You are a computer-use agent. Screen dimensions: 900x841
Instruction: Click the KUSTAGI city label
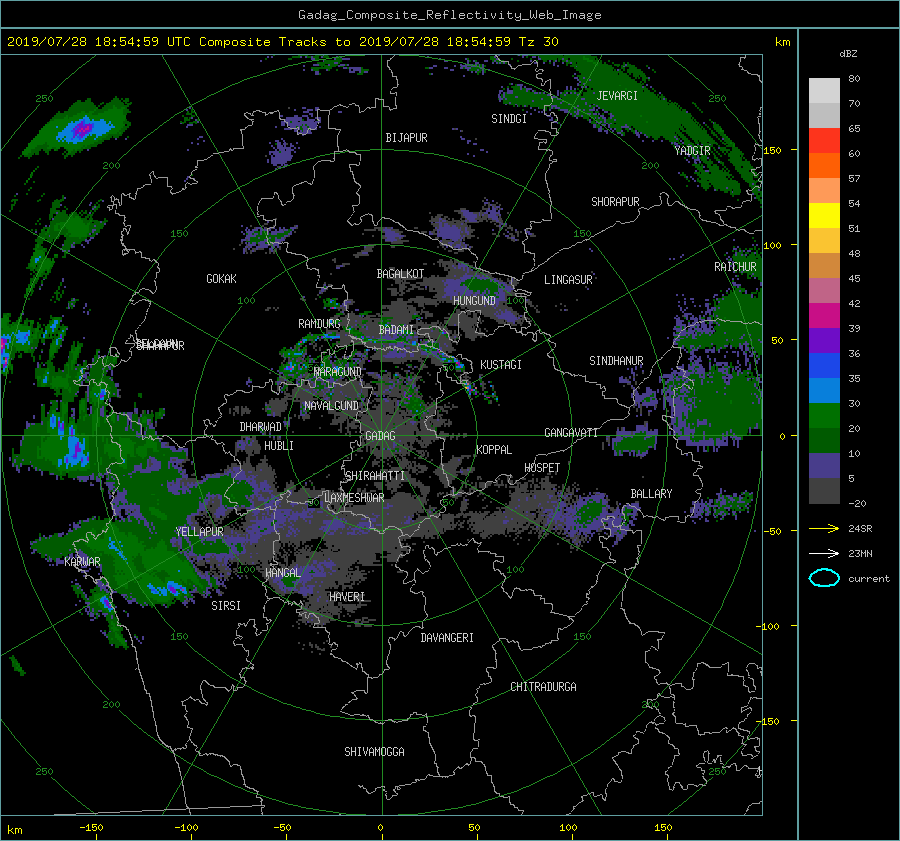(501, 365)
